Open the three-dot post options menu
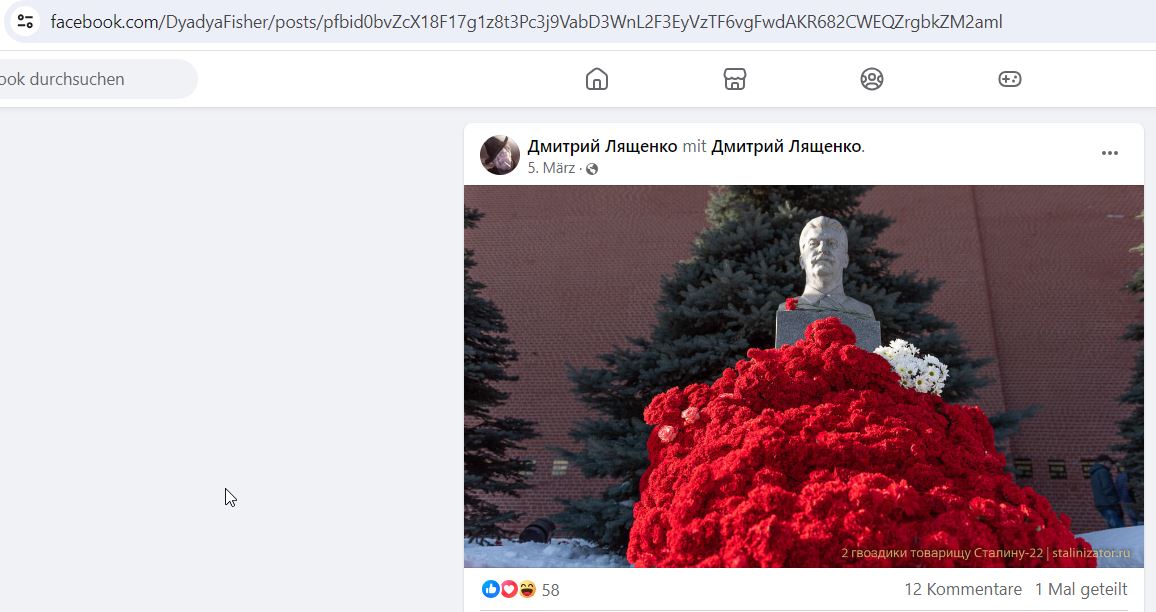This screenshot has width=1156, height=612. [x=1110, y=153]
